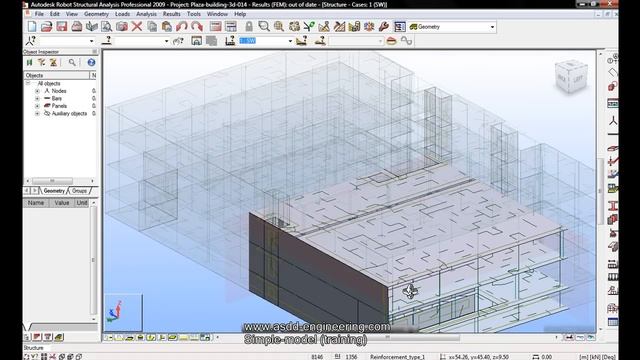Open the Results menu
This screenshot has width=640, height=360.
click(x=171, y=14)
